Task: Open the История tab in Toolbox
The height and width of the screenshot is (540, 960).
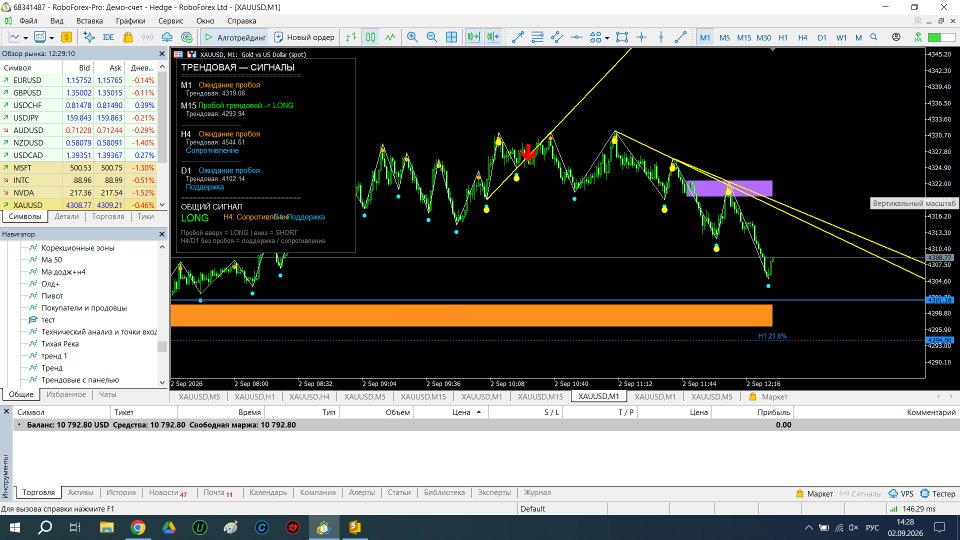Action: (121, 492)
